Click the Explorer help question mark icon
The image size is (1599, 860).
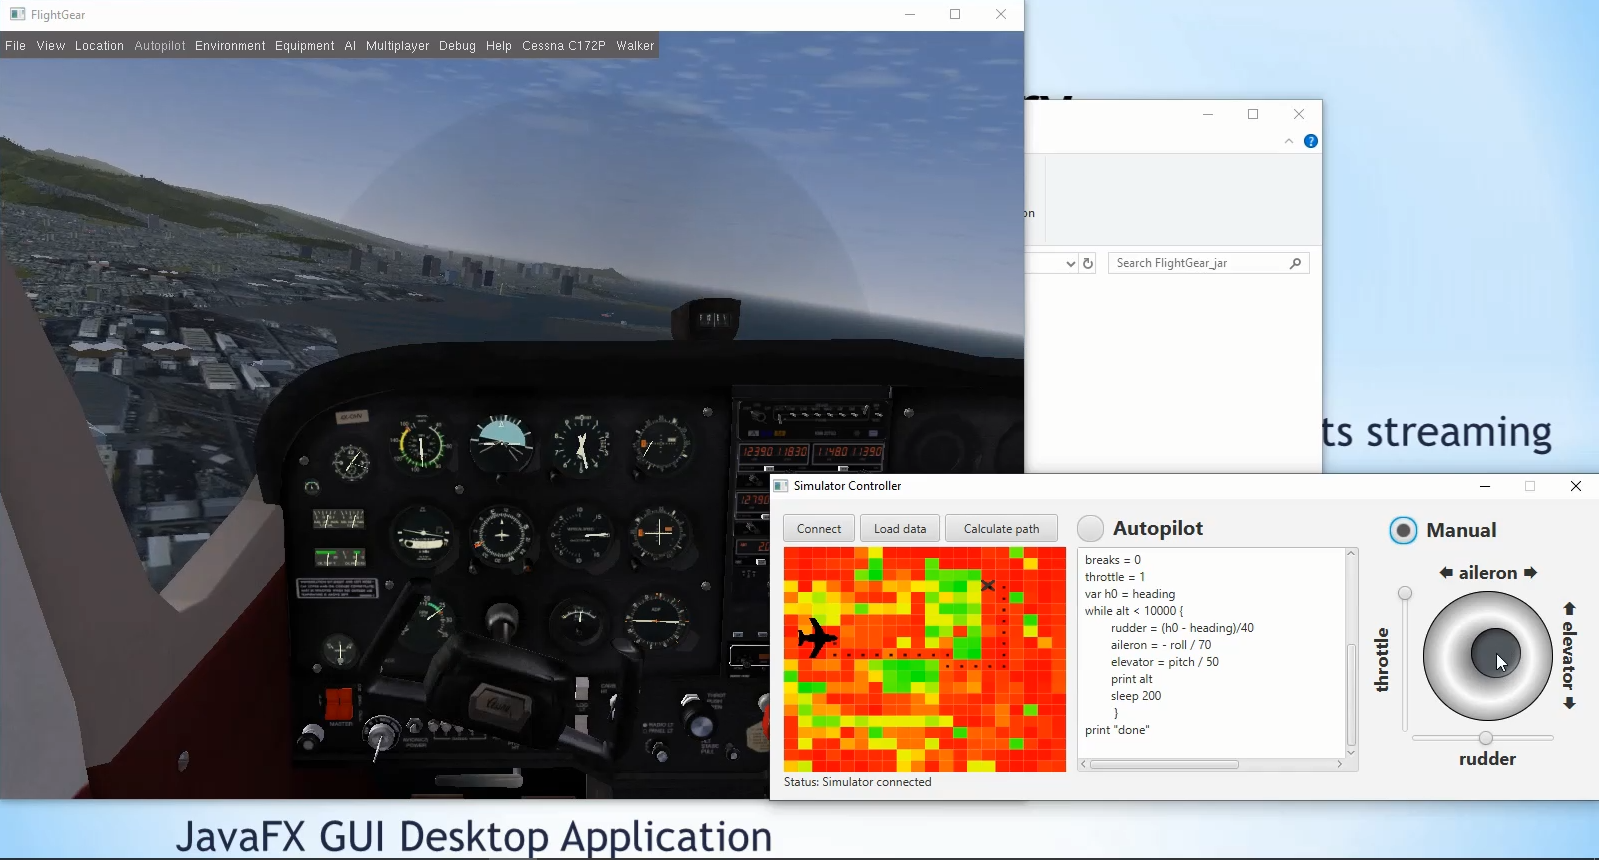click(1311, 141)
